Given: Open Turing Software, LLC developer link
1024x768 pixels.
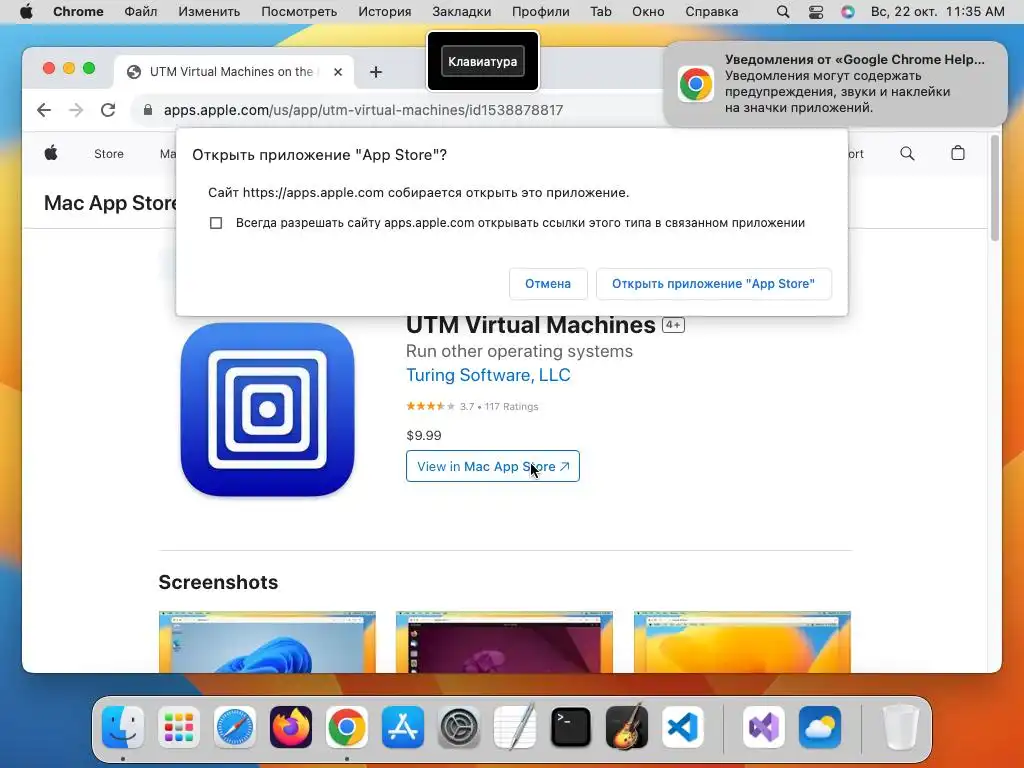Looking at the screenshot, I should pos(488,376).
